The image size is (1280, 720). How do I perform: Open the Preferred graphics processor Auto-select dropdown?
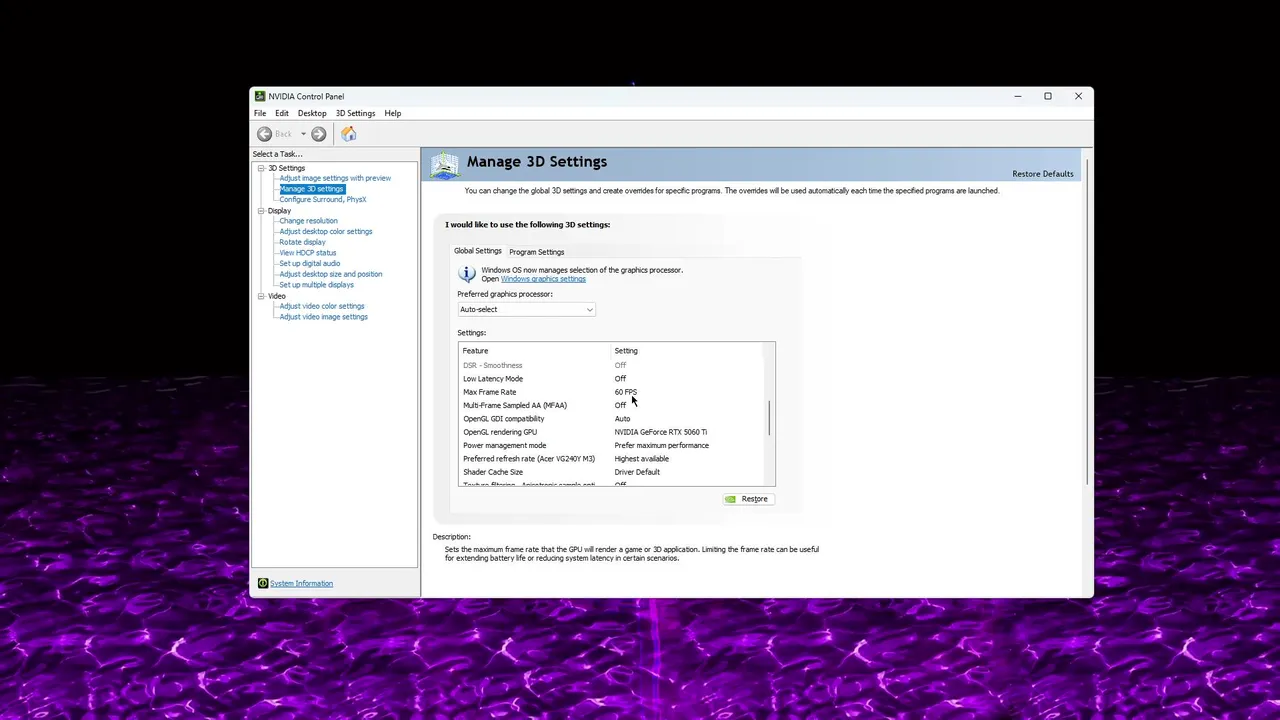[526, 309]
